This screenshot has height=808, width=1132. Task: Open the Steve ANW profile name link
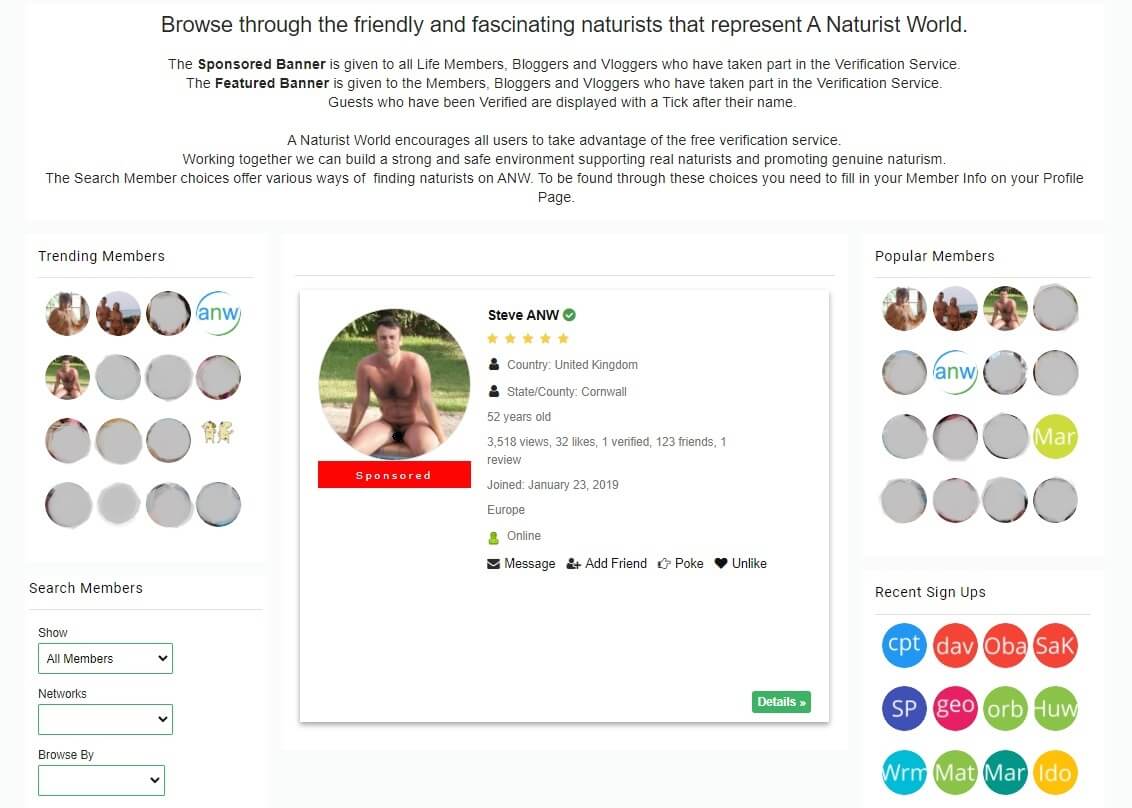click(523, 315)
